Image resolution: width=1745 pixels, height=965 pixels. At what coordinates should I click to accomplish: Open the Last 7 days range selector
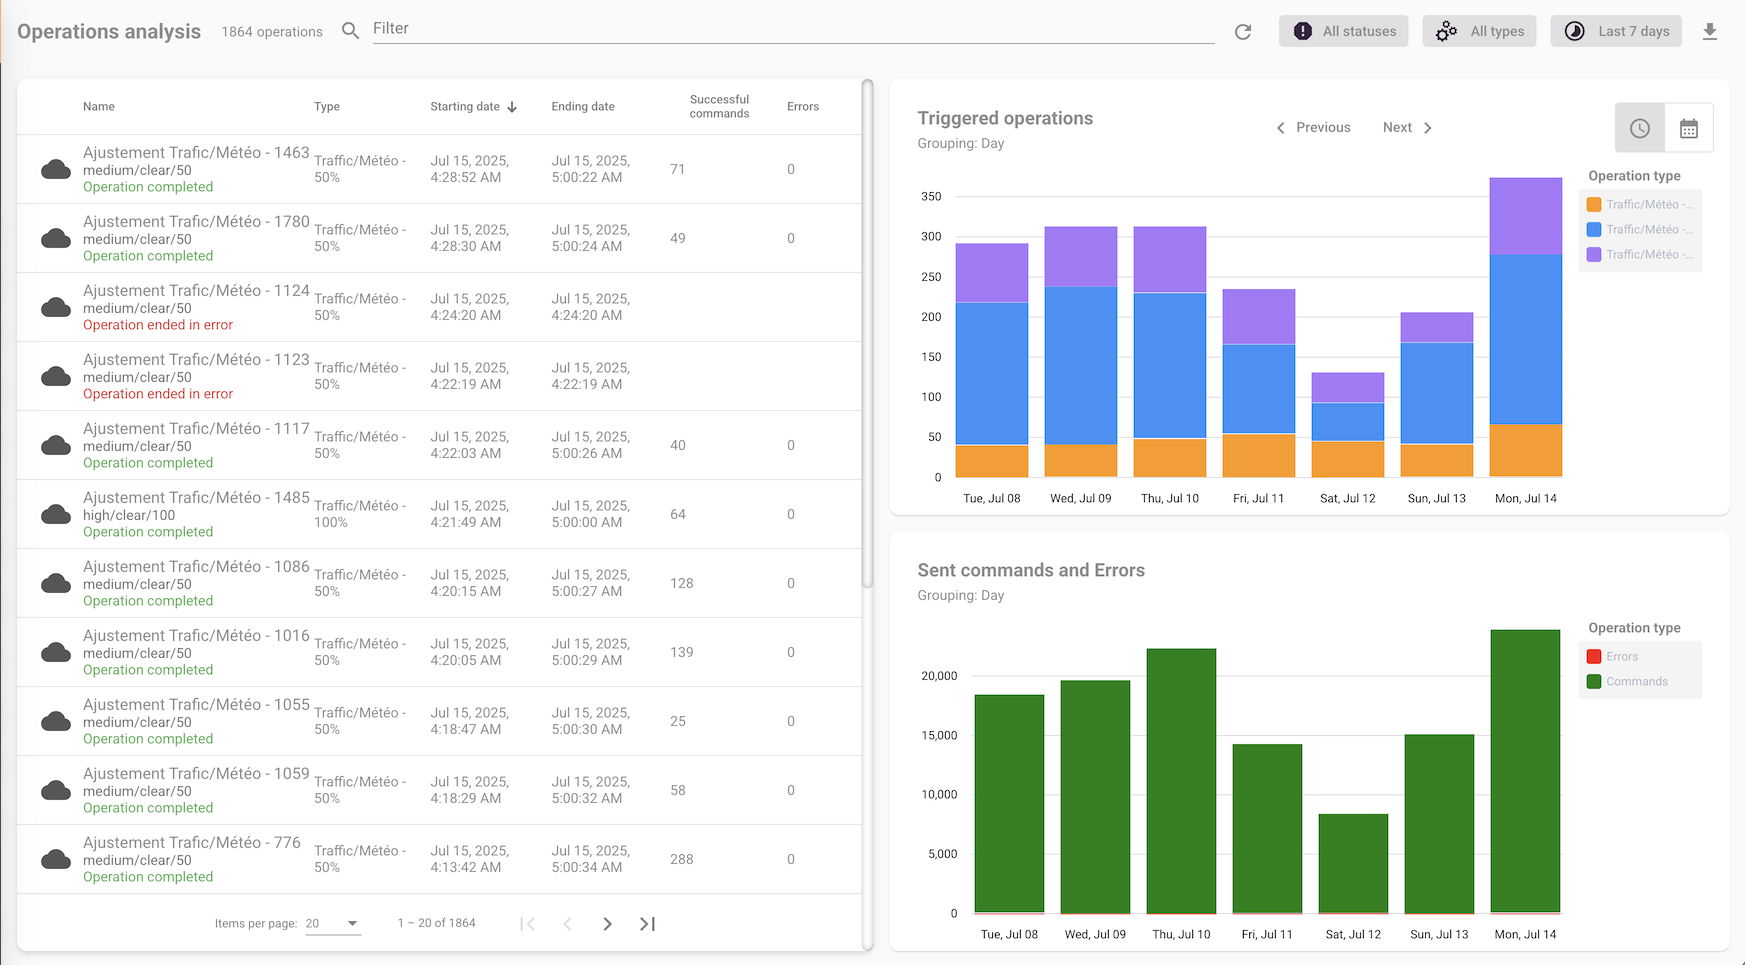coord(1616,31)
